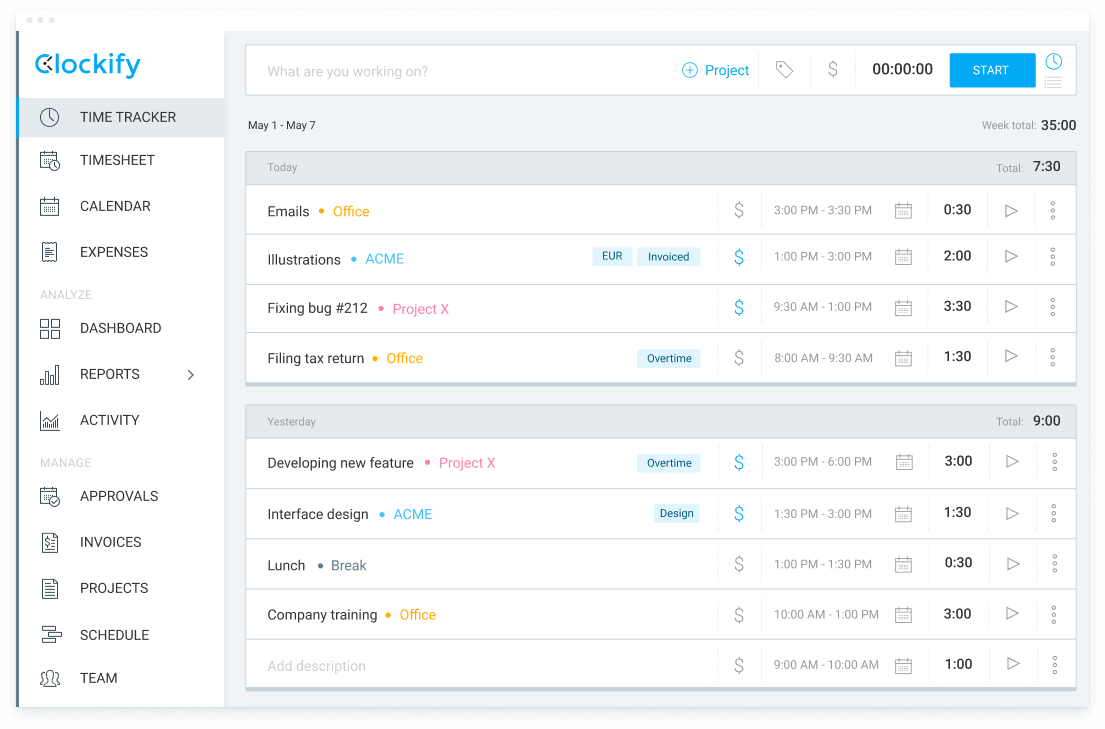Viewport: 1105px width, 729px height.
Task: Open date picker for Filing tax return
Action: tap(903, 358)
